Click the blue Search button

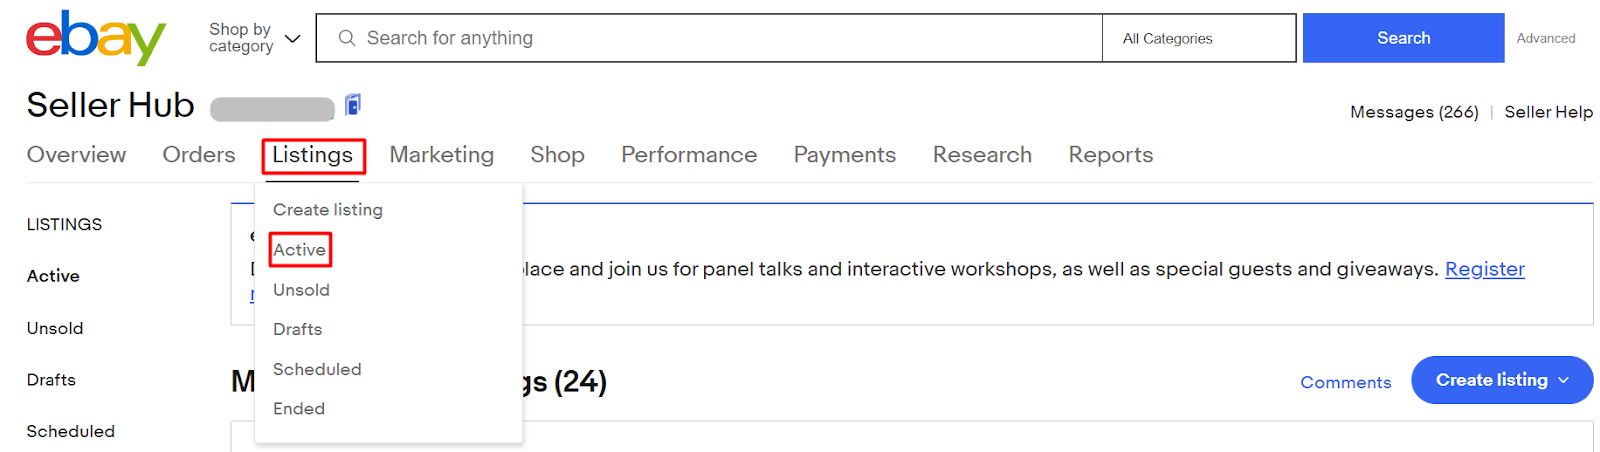point(1402,38)
